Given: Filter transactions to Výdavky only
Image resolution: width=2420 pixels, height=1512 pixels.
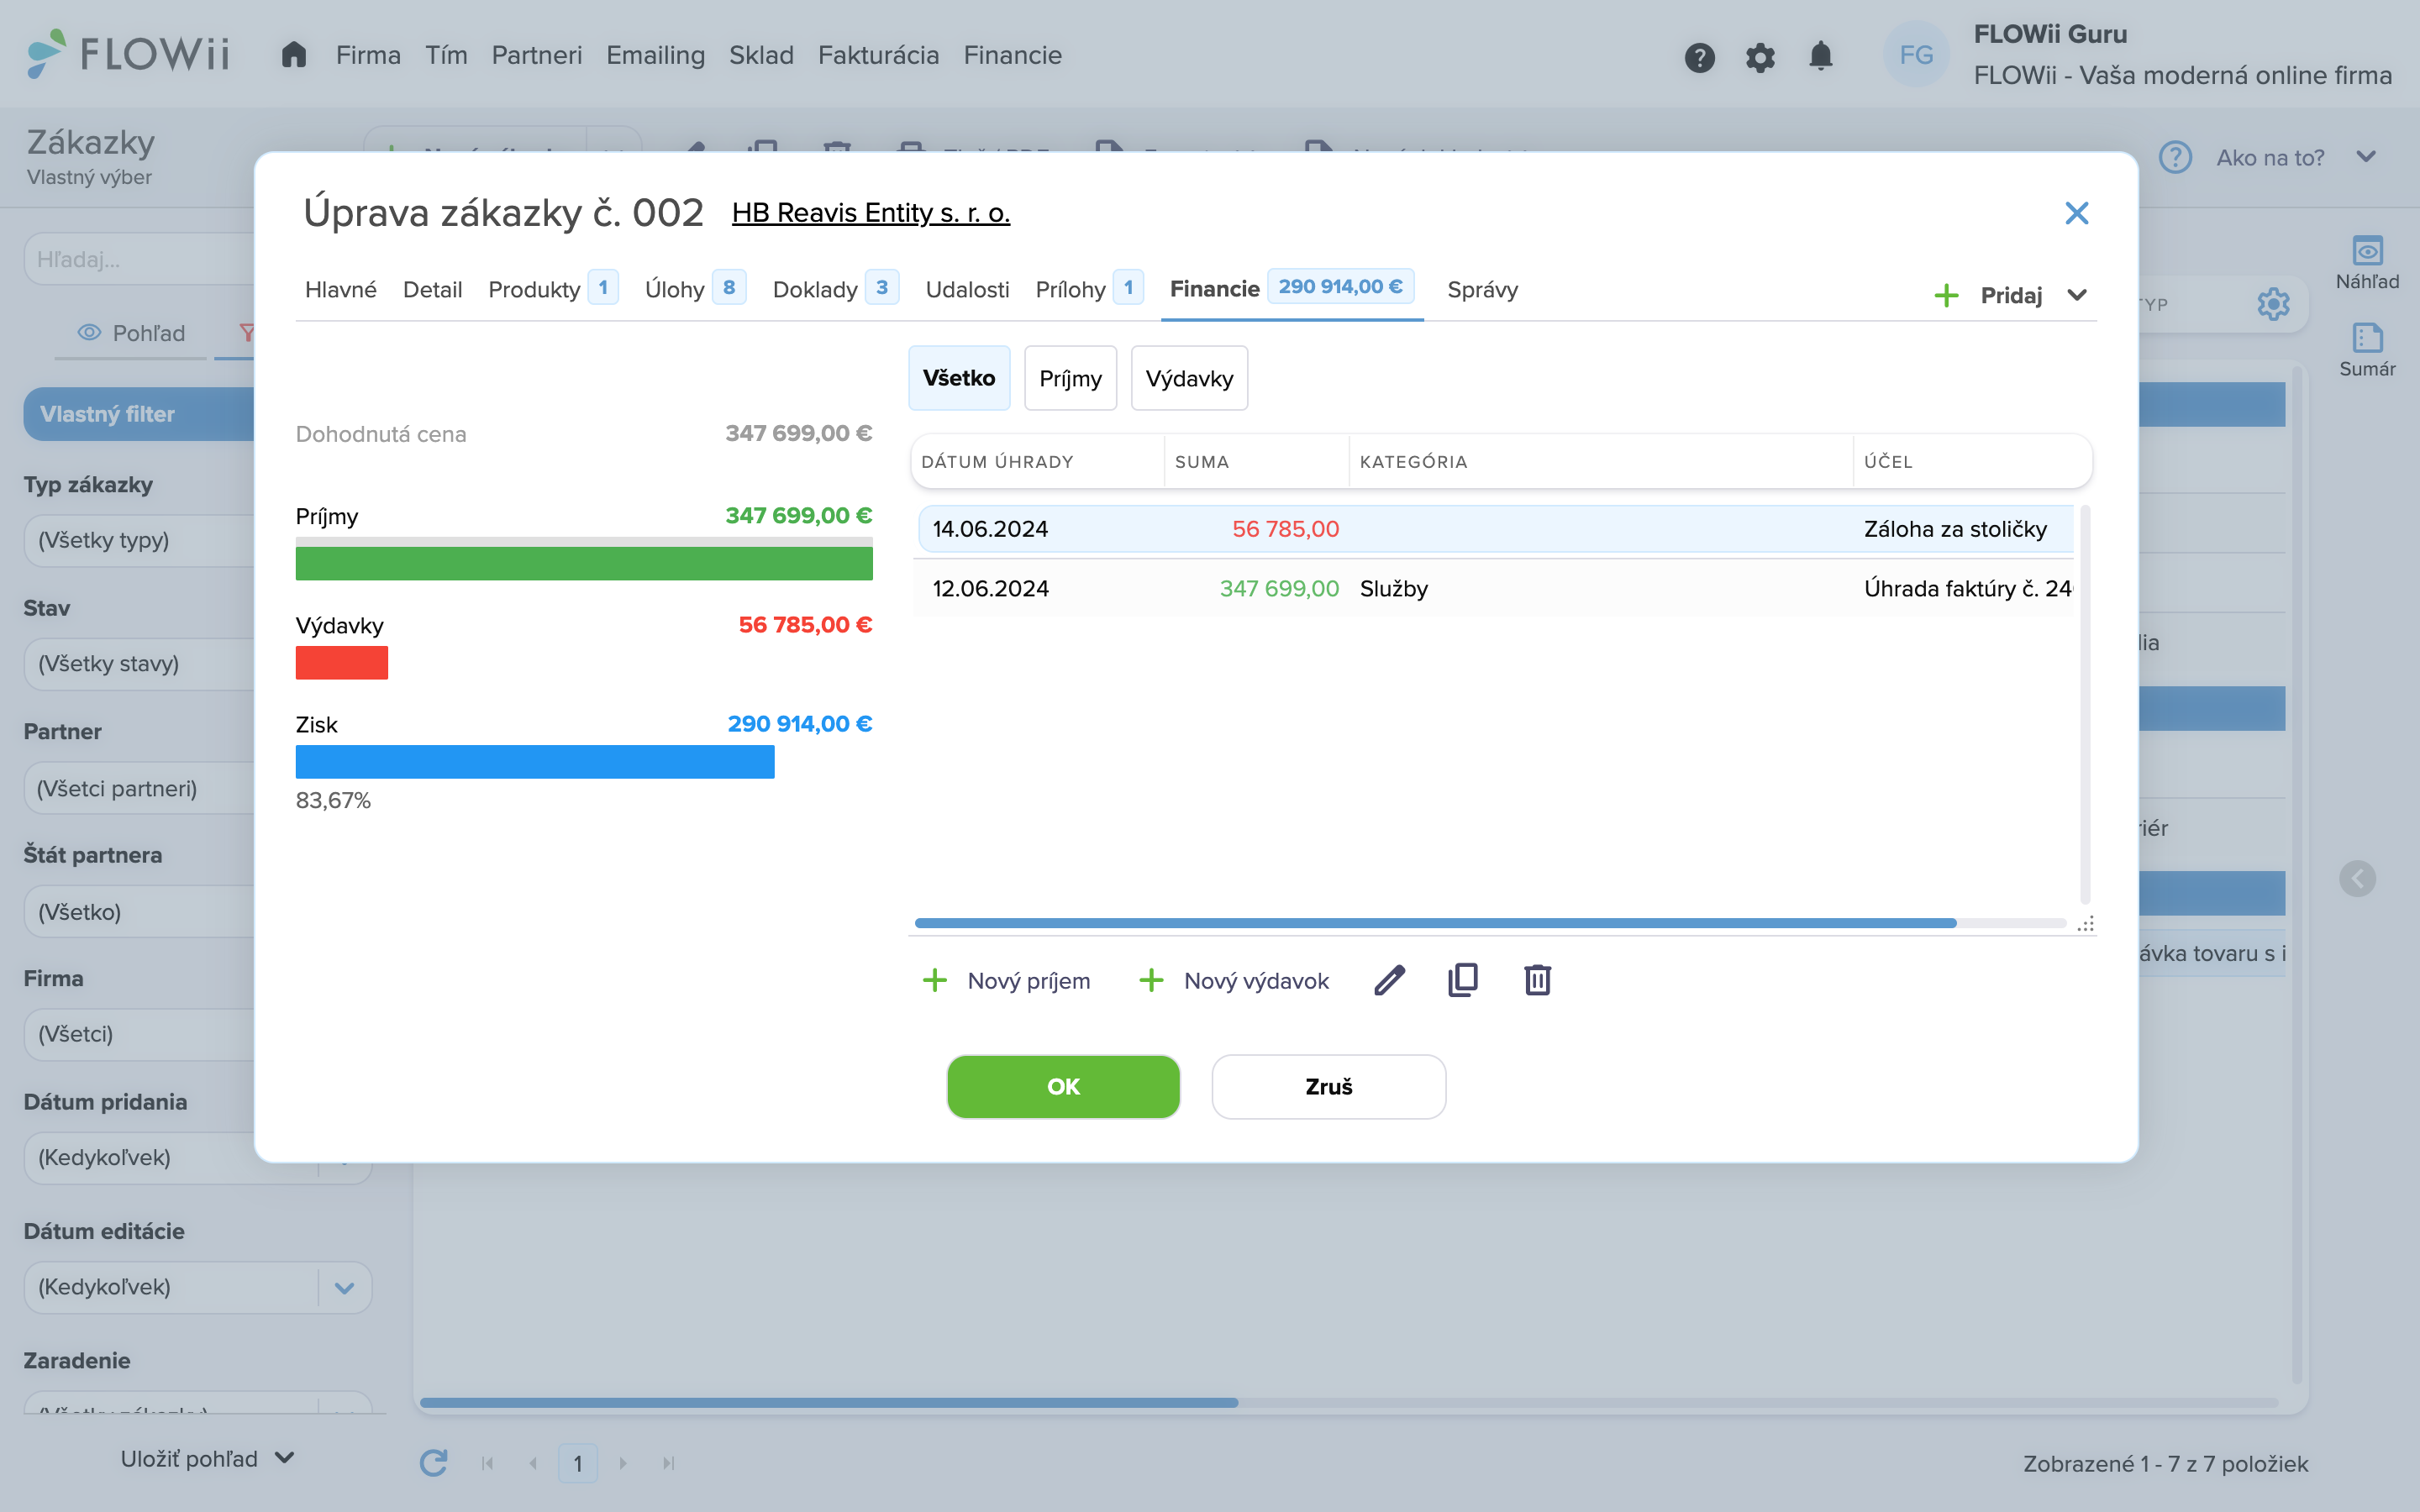Looking at the screenshot, I should click(1189, 378).
